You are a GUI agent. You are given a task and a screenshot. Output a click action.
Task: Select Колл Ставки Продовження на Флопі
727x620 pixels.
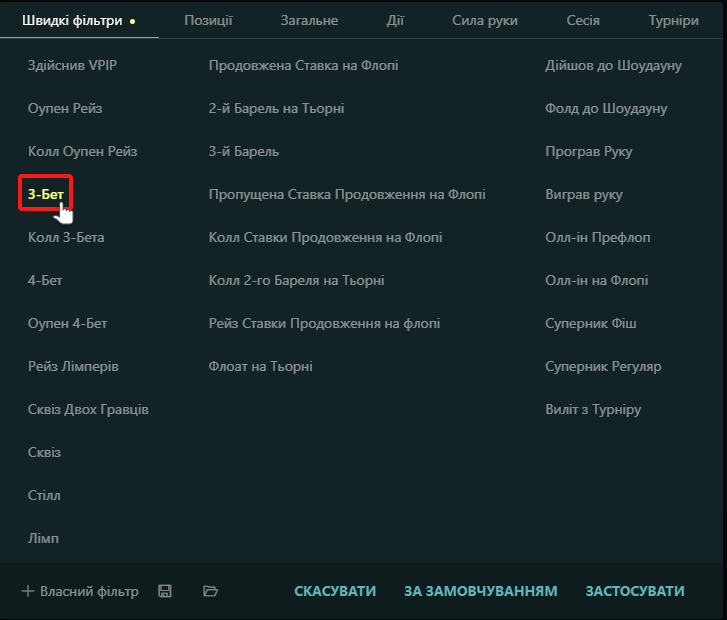[x=325, y=237]
